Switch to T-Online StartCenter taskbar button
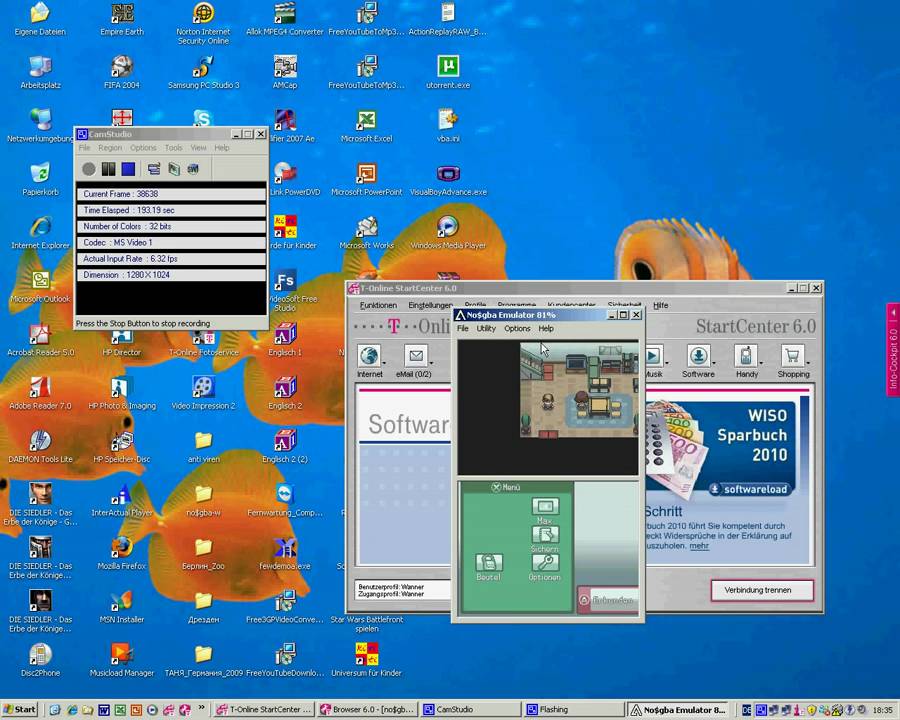The height and width of the screenshot is (720, 900). [263, 710]
